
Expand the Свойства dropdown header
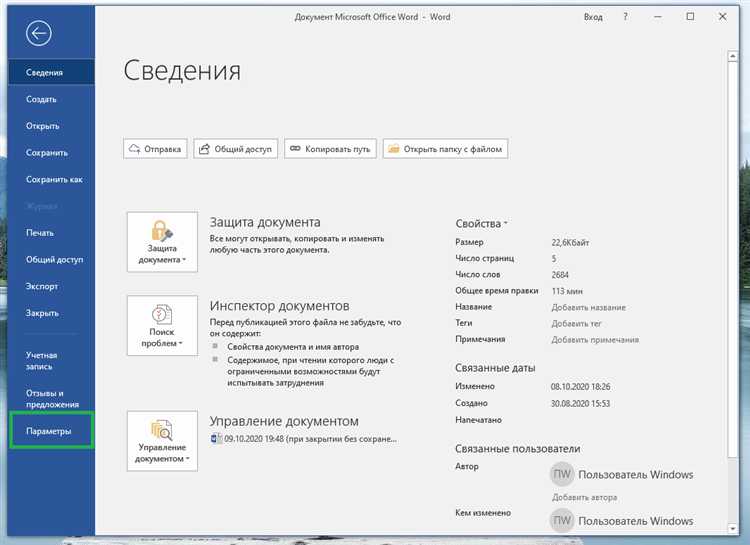[481, 223]
